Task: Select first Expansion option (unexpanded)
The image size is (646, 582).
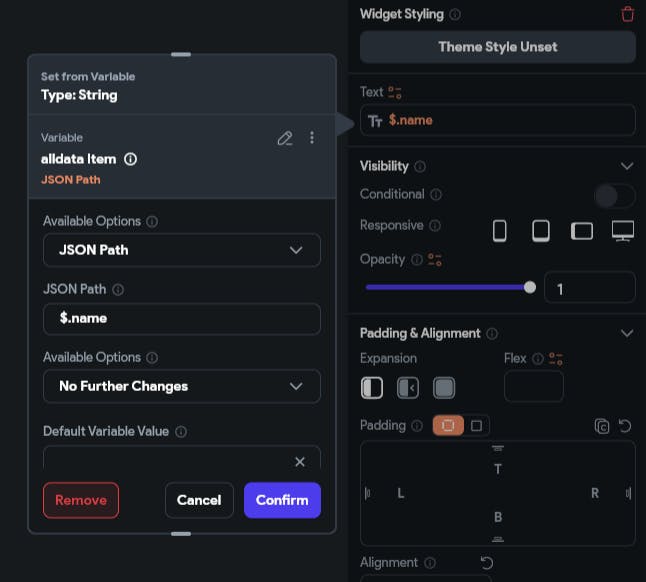Action: click(372, 388)
